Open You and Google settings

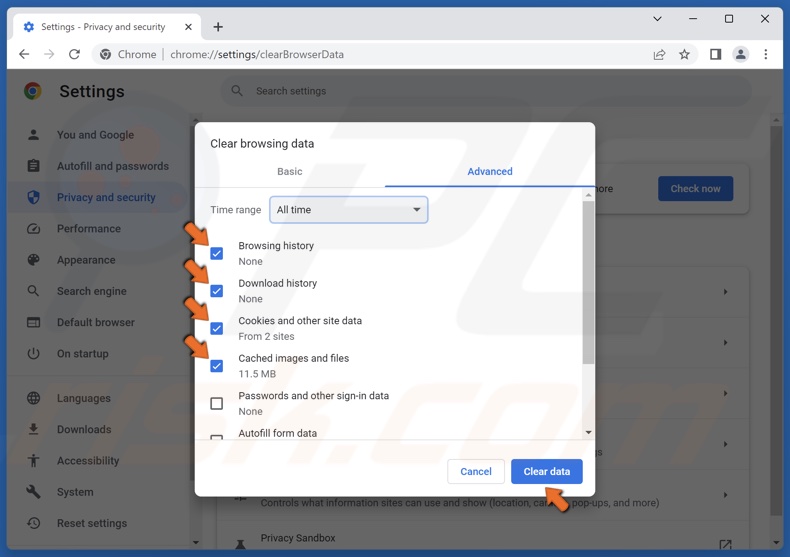click(x=95, y=135)
